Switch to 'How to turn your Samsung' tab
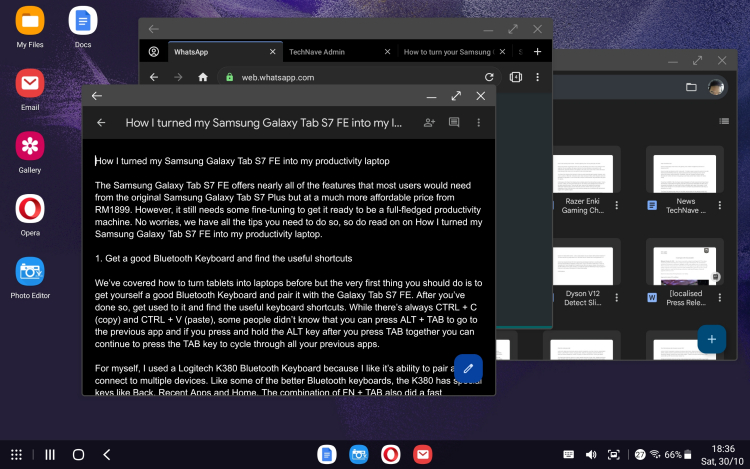The width and height of the screenshot is (750, 469). (448, 52)
